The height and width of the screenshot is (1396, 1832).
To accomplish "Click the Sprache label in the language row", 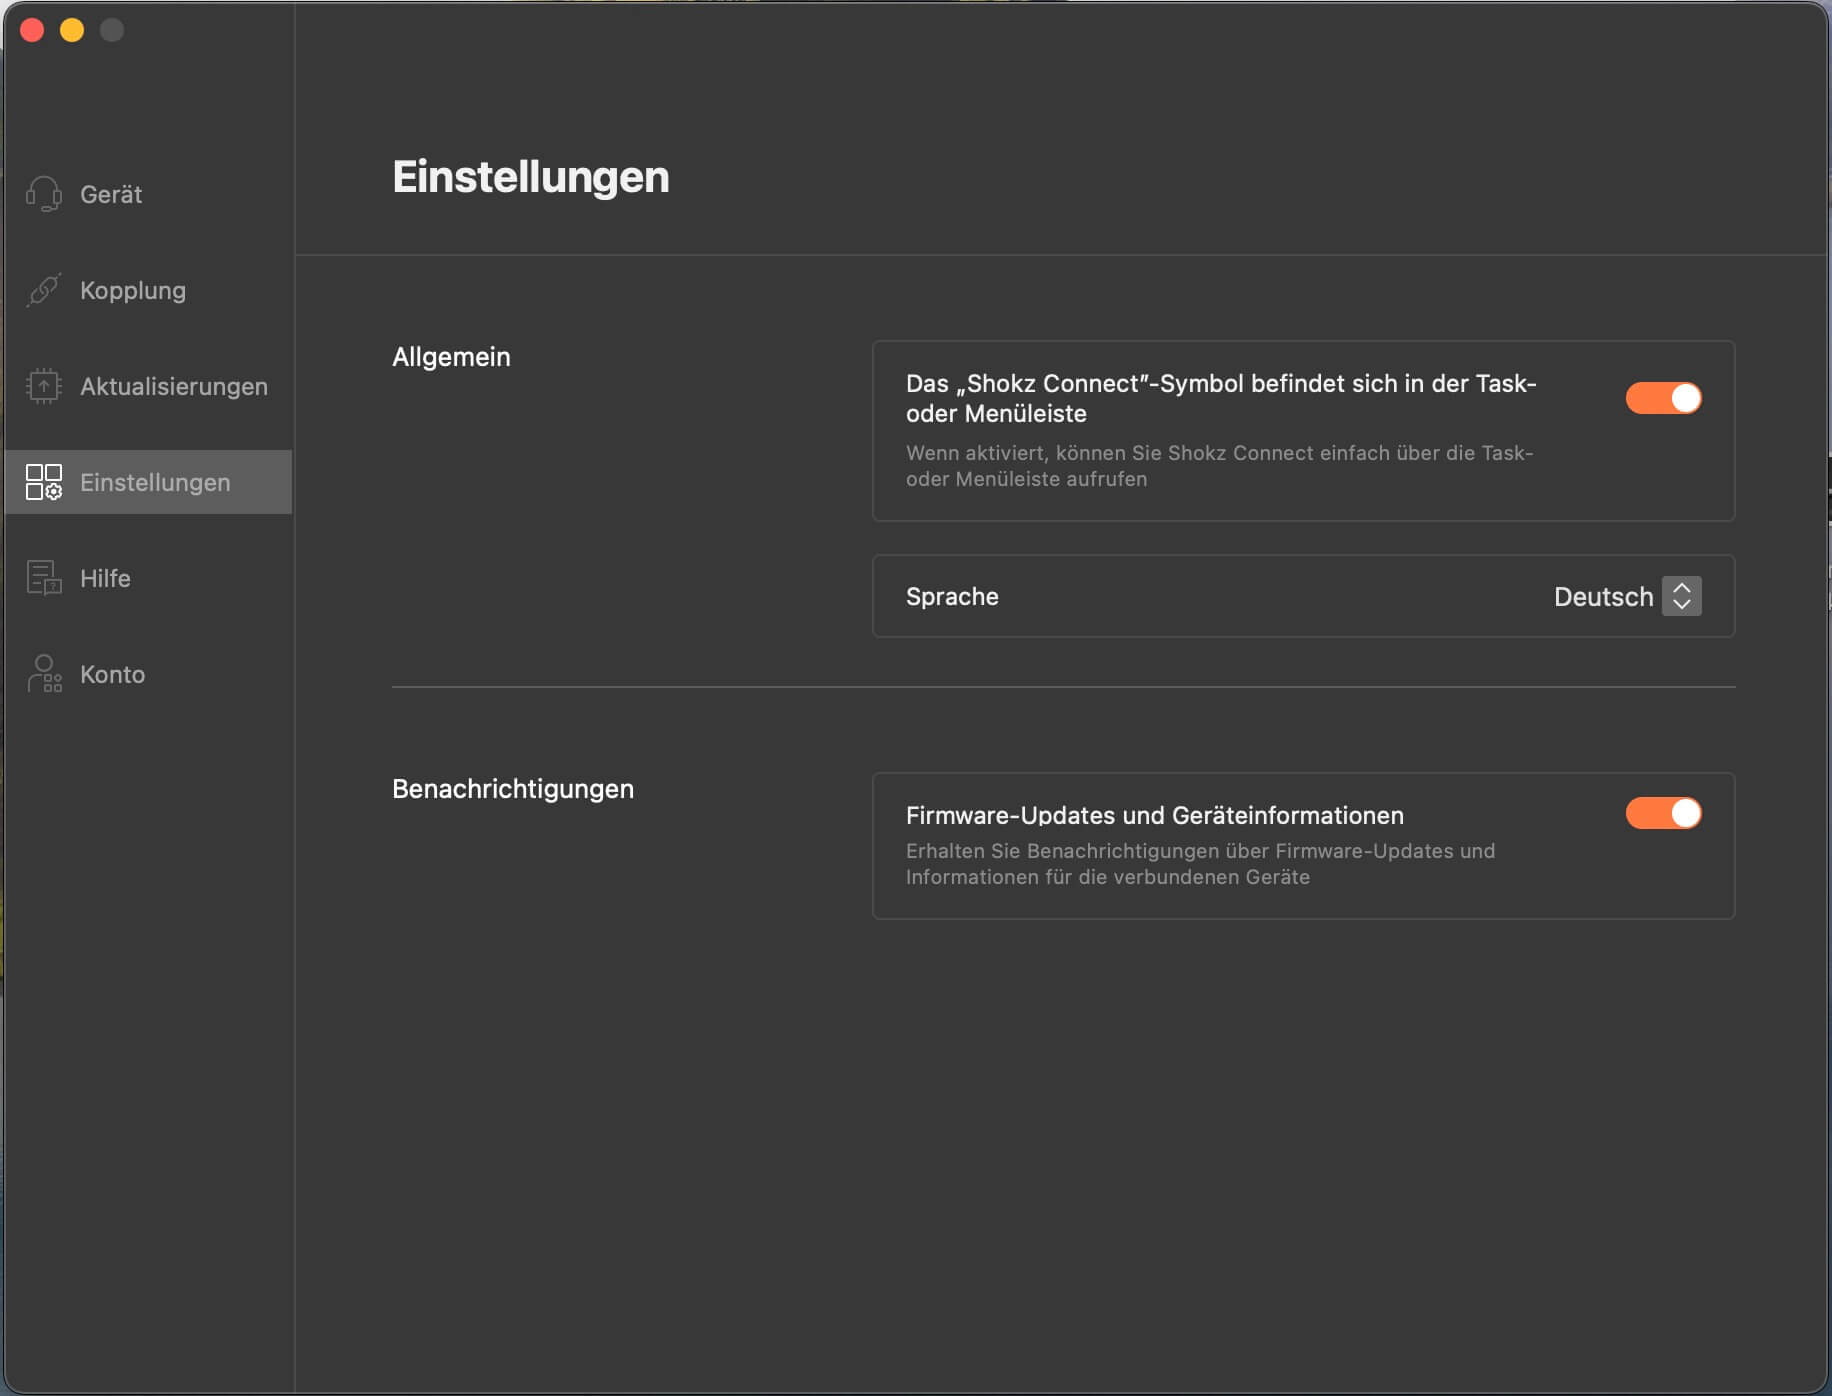I will (x=952, y=596).
